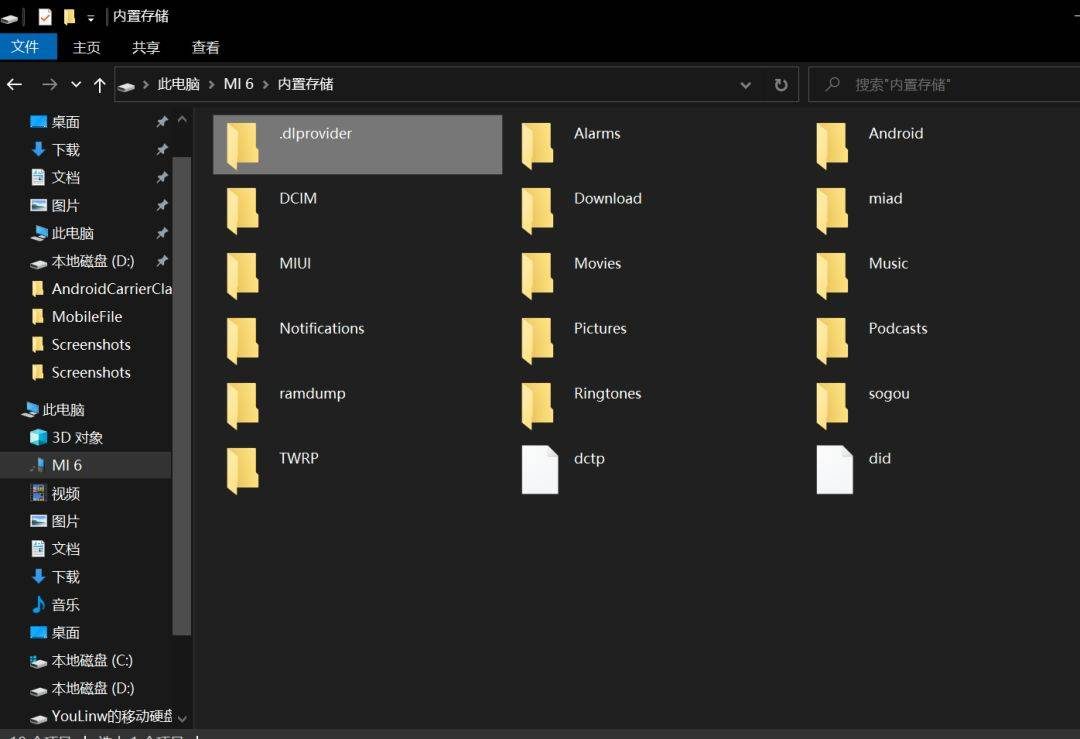Select MI 6 device in navigation pane

67,466
